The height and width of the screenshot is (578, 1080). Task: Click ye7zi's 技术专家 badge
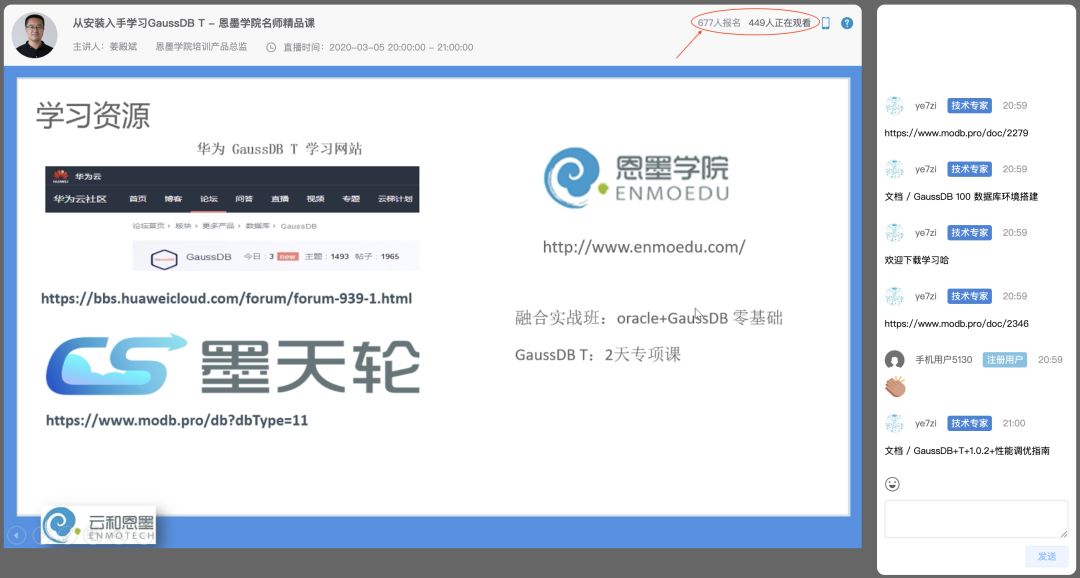[x=968, y=105]
